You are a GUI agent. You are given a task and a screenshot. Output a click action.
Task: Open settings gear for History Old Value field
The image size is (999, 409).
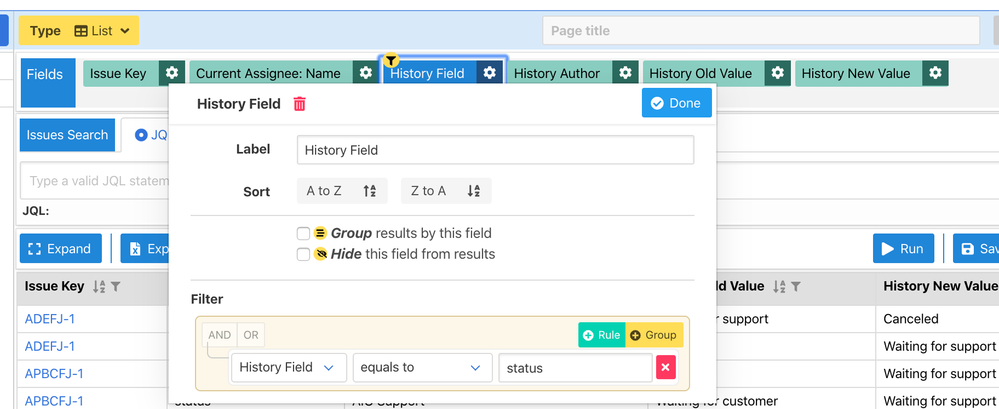tap(777, 73)
